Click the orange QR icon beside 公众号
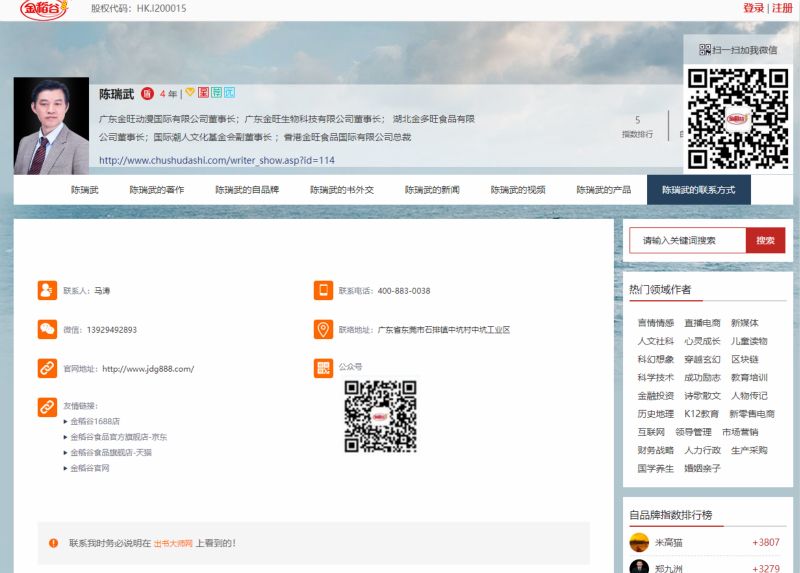The image size is (800, 573). click(x=323, y=368)
